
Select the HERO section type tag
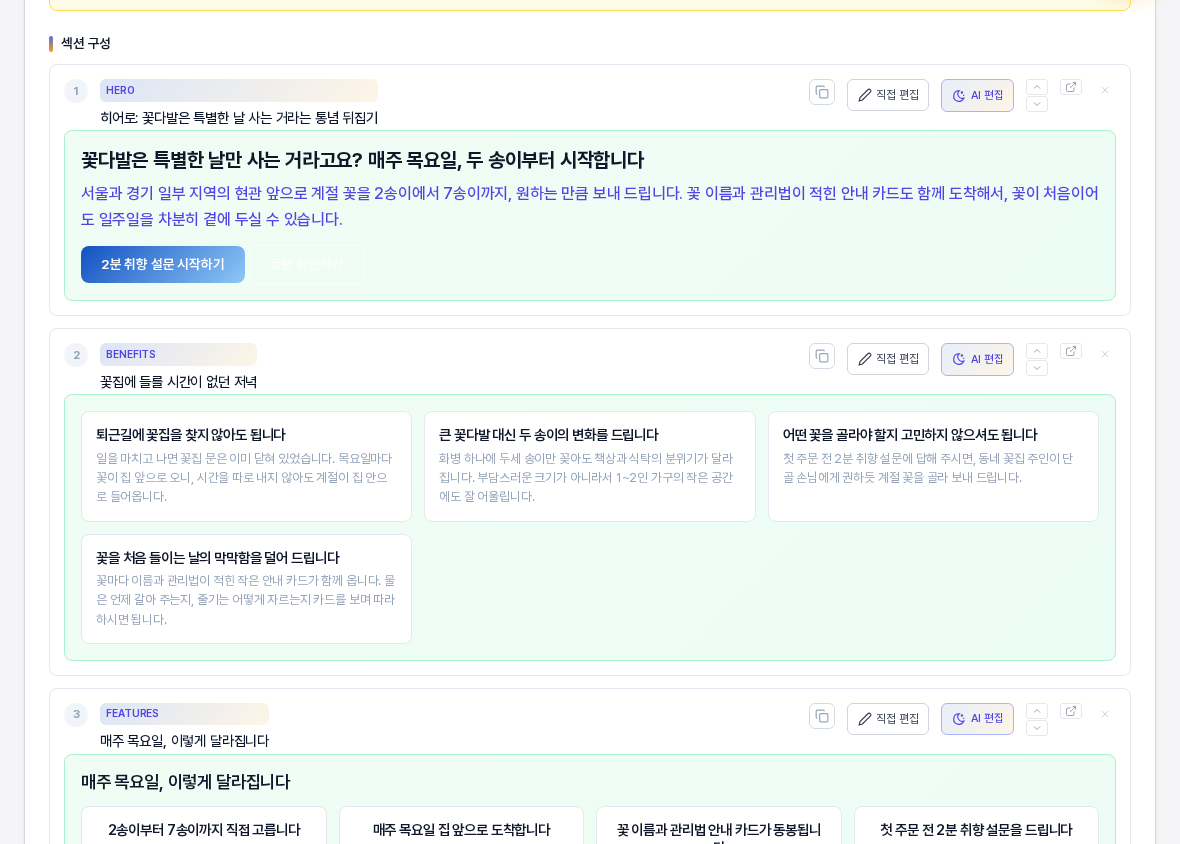(239, 90)
